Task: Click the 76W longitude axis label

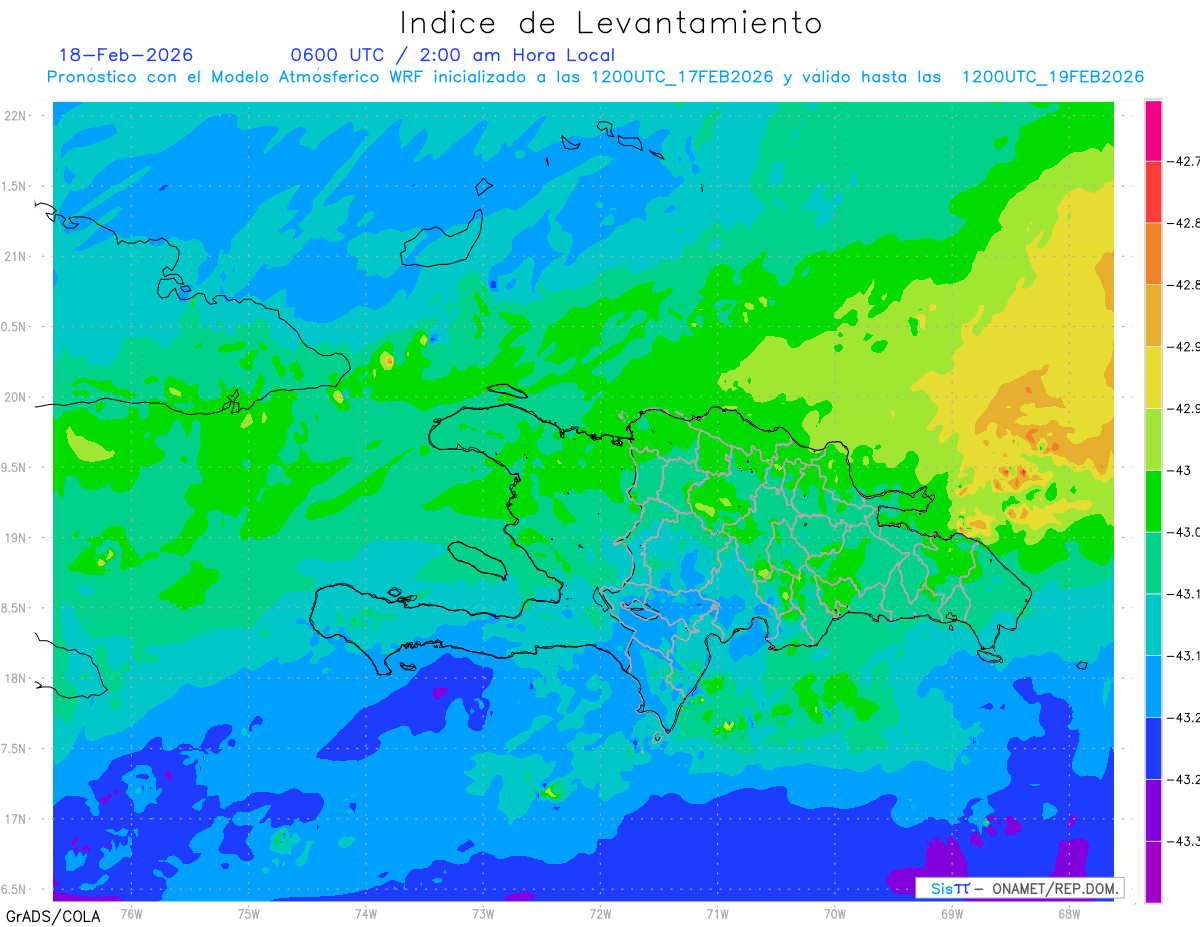Action: 131,913
